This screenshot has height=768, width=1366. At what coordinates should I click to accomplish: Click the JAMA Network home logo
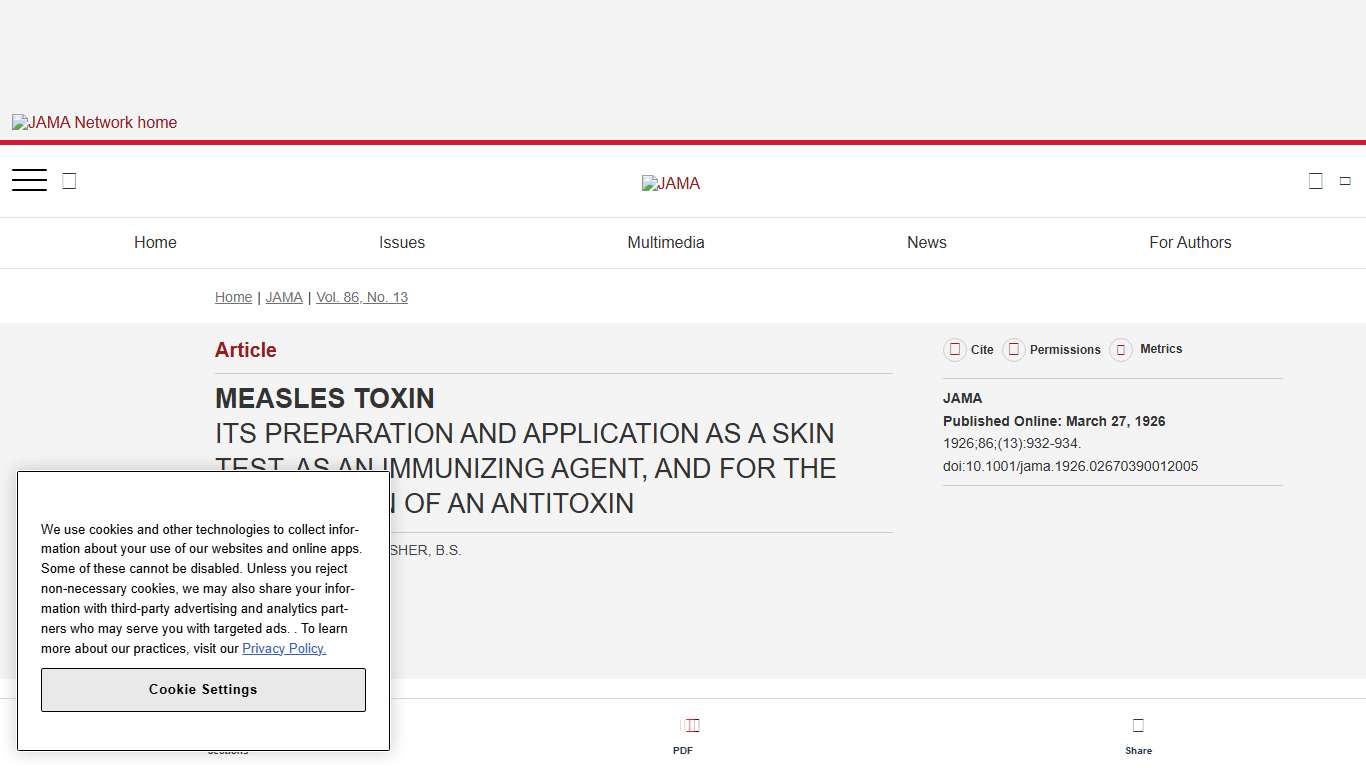click(95, 122)
